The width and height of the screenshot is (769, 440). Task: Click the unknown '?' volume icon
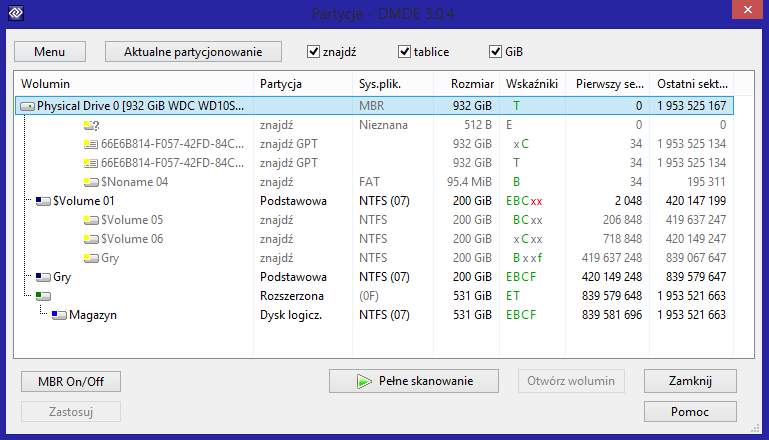tap(91, 125)
